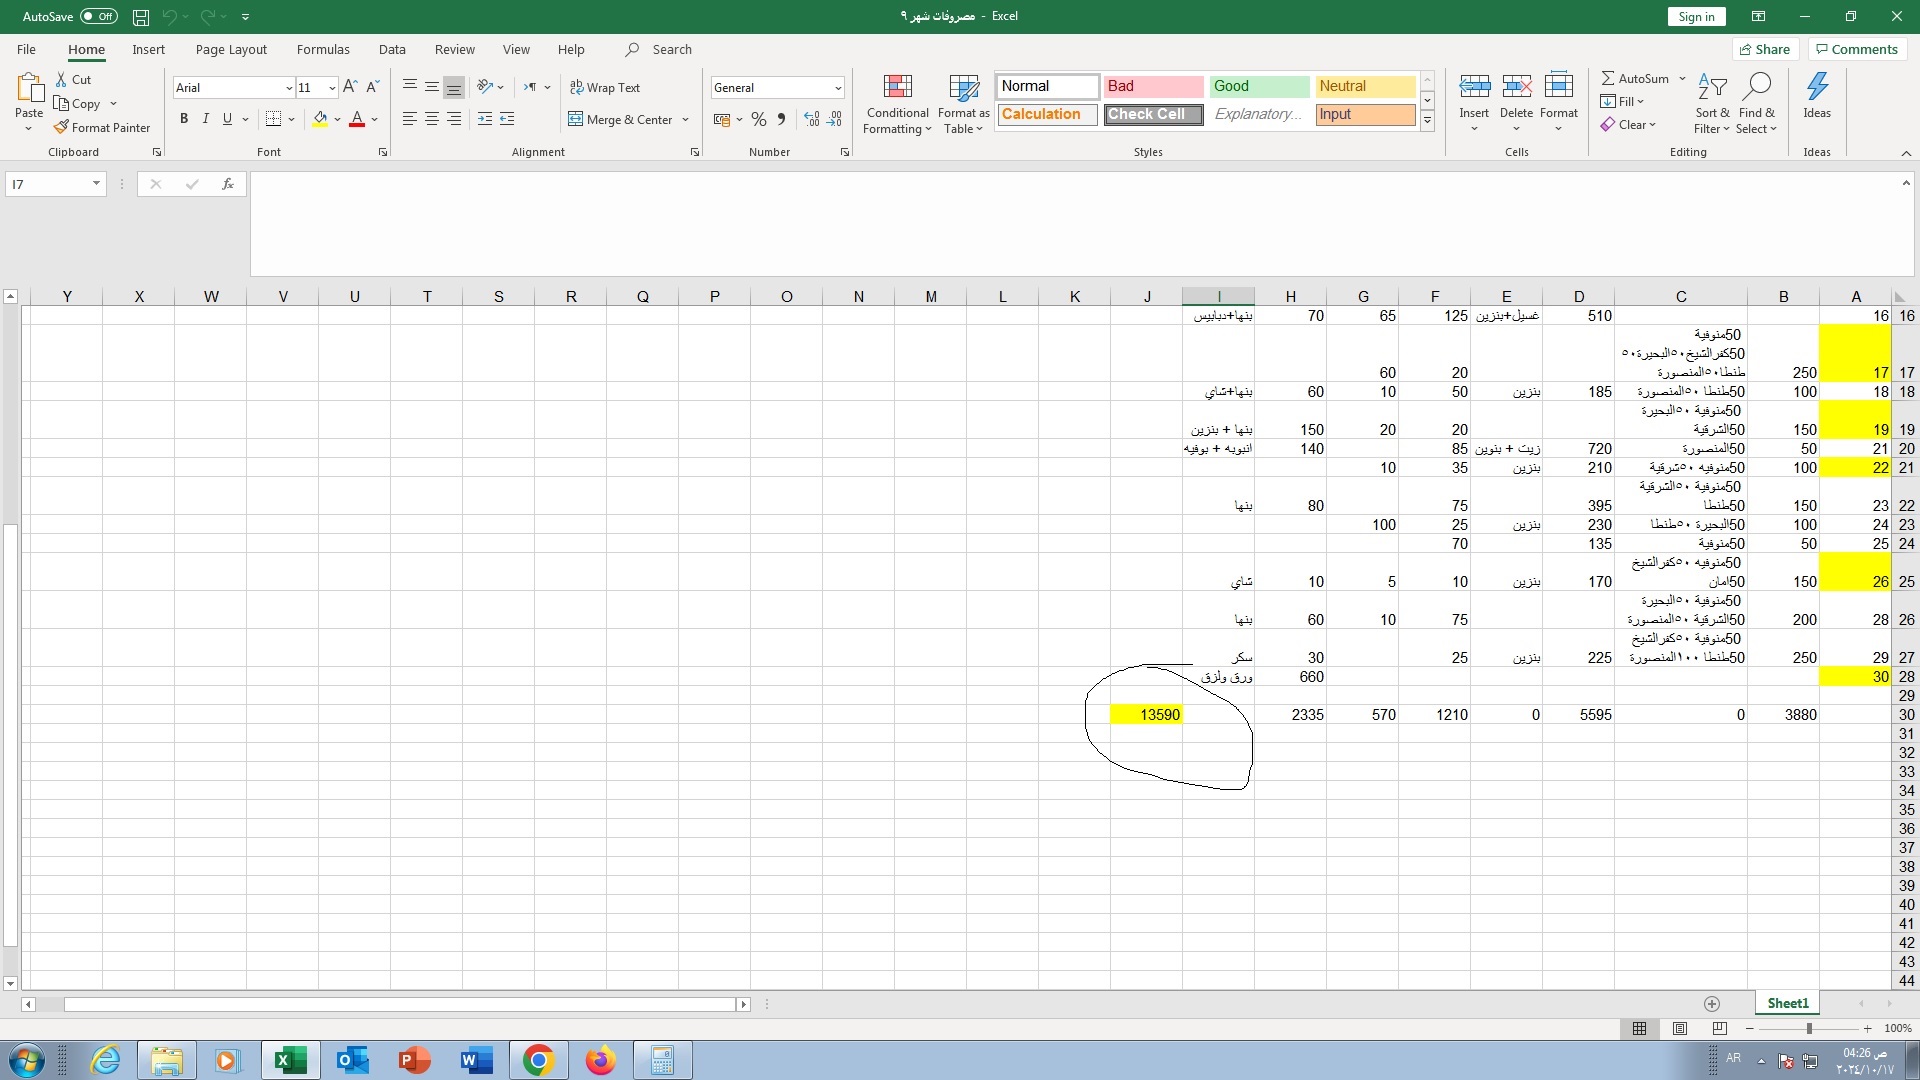1920x1080 pixels.
Task: Open Firefox from the taskbar
Action: [x=600, y=1060]
